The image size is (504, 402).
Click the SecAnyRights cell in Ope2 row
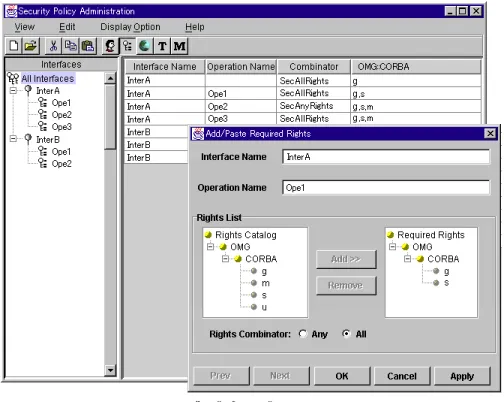(313, 106)
